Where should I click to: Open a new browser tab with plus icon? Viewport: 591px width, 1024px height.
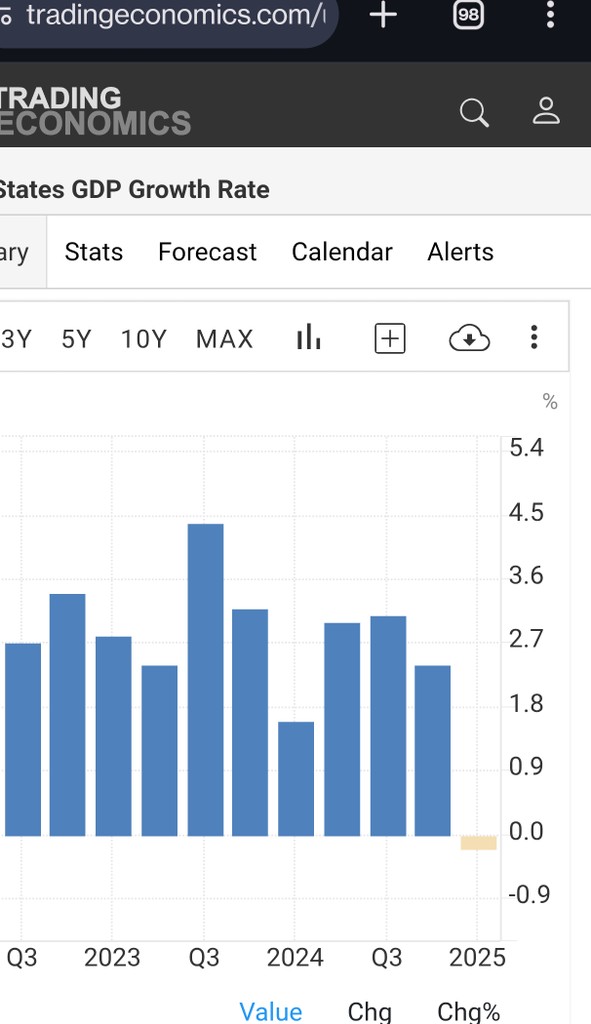tap(383, 14)
